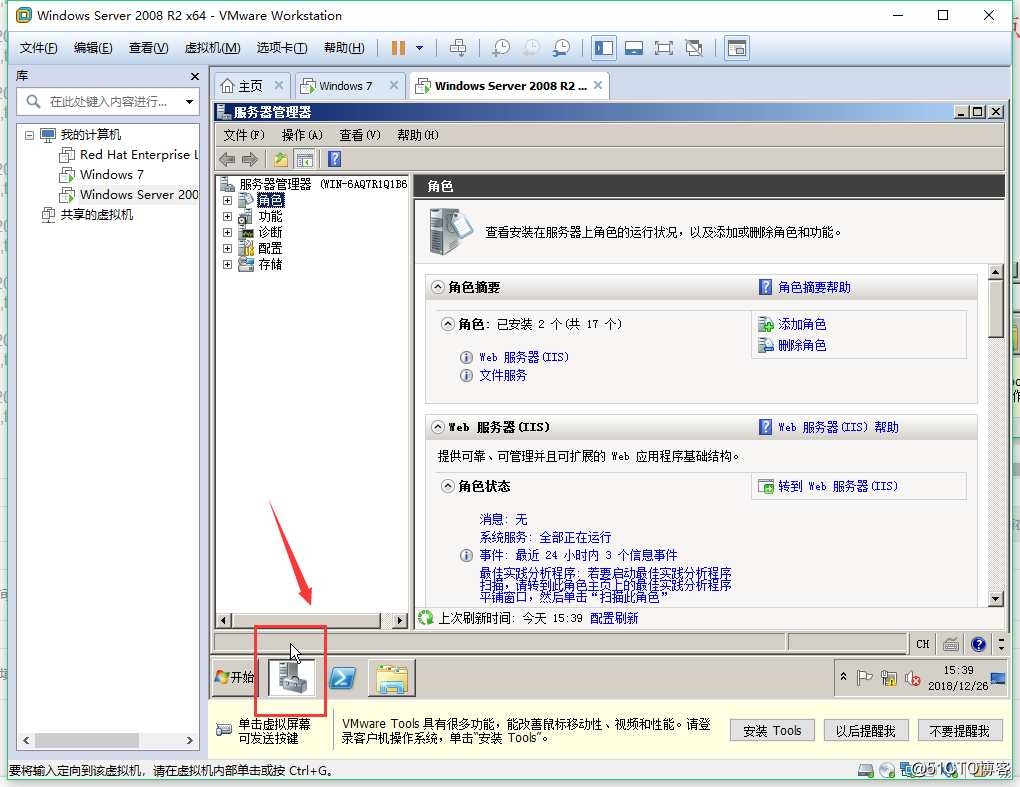Expand the 角色 tree node
The image size is (1020, 787).
pos(227,200)
